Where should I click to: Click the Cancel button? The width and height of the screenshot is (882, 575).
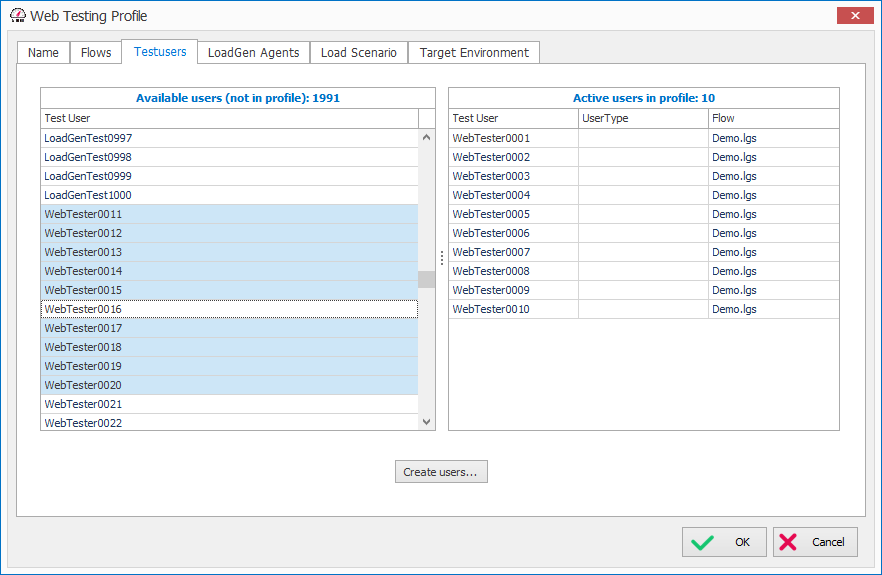815,542
